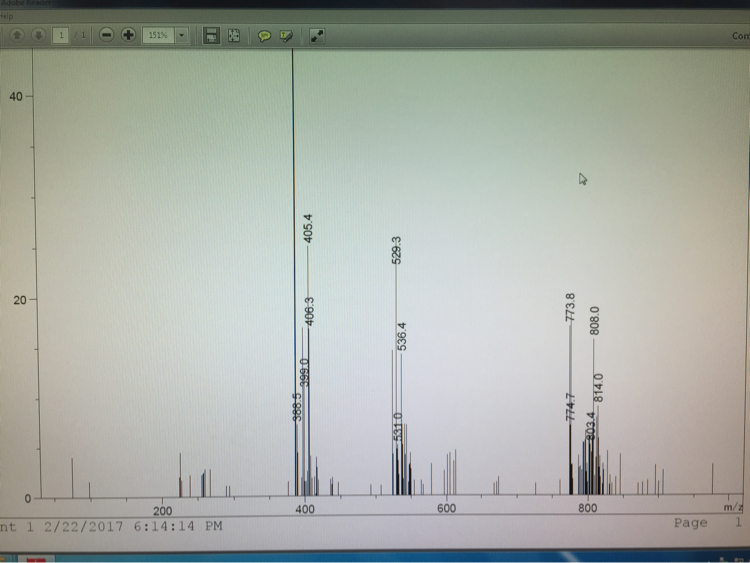Click the 406.3 peak label
The height and width of the screenshot is (563, 750).
tap(309, 311)
